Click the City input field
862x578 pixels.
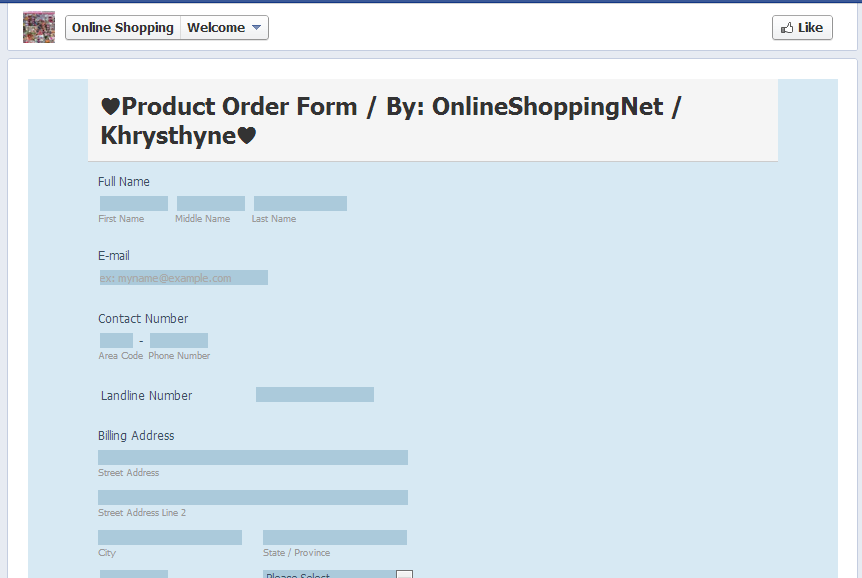170,538
